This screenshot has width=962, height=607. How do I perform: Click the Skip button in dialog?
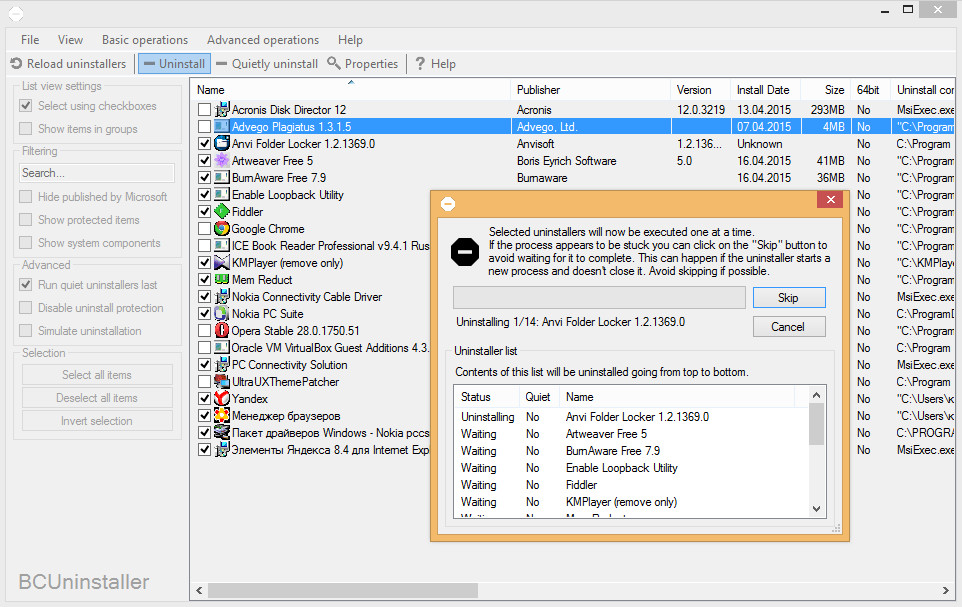click(x=789, y=298)
